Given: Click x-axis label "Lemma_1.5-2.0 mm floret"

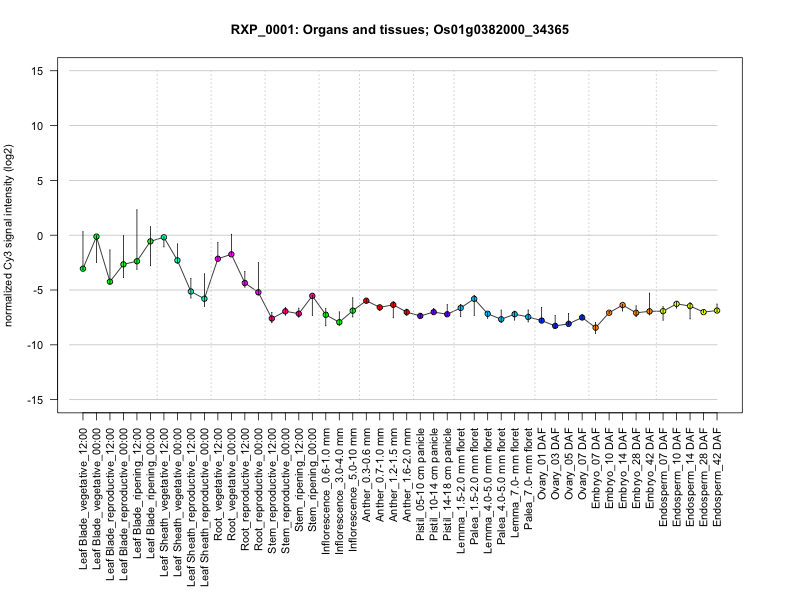Looking at the screenshot, I should (461, 491).
